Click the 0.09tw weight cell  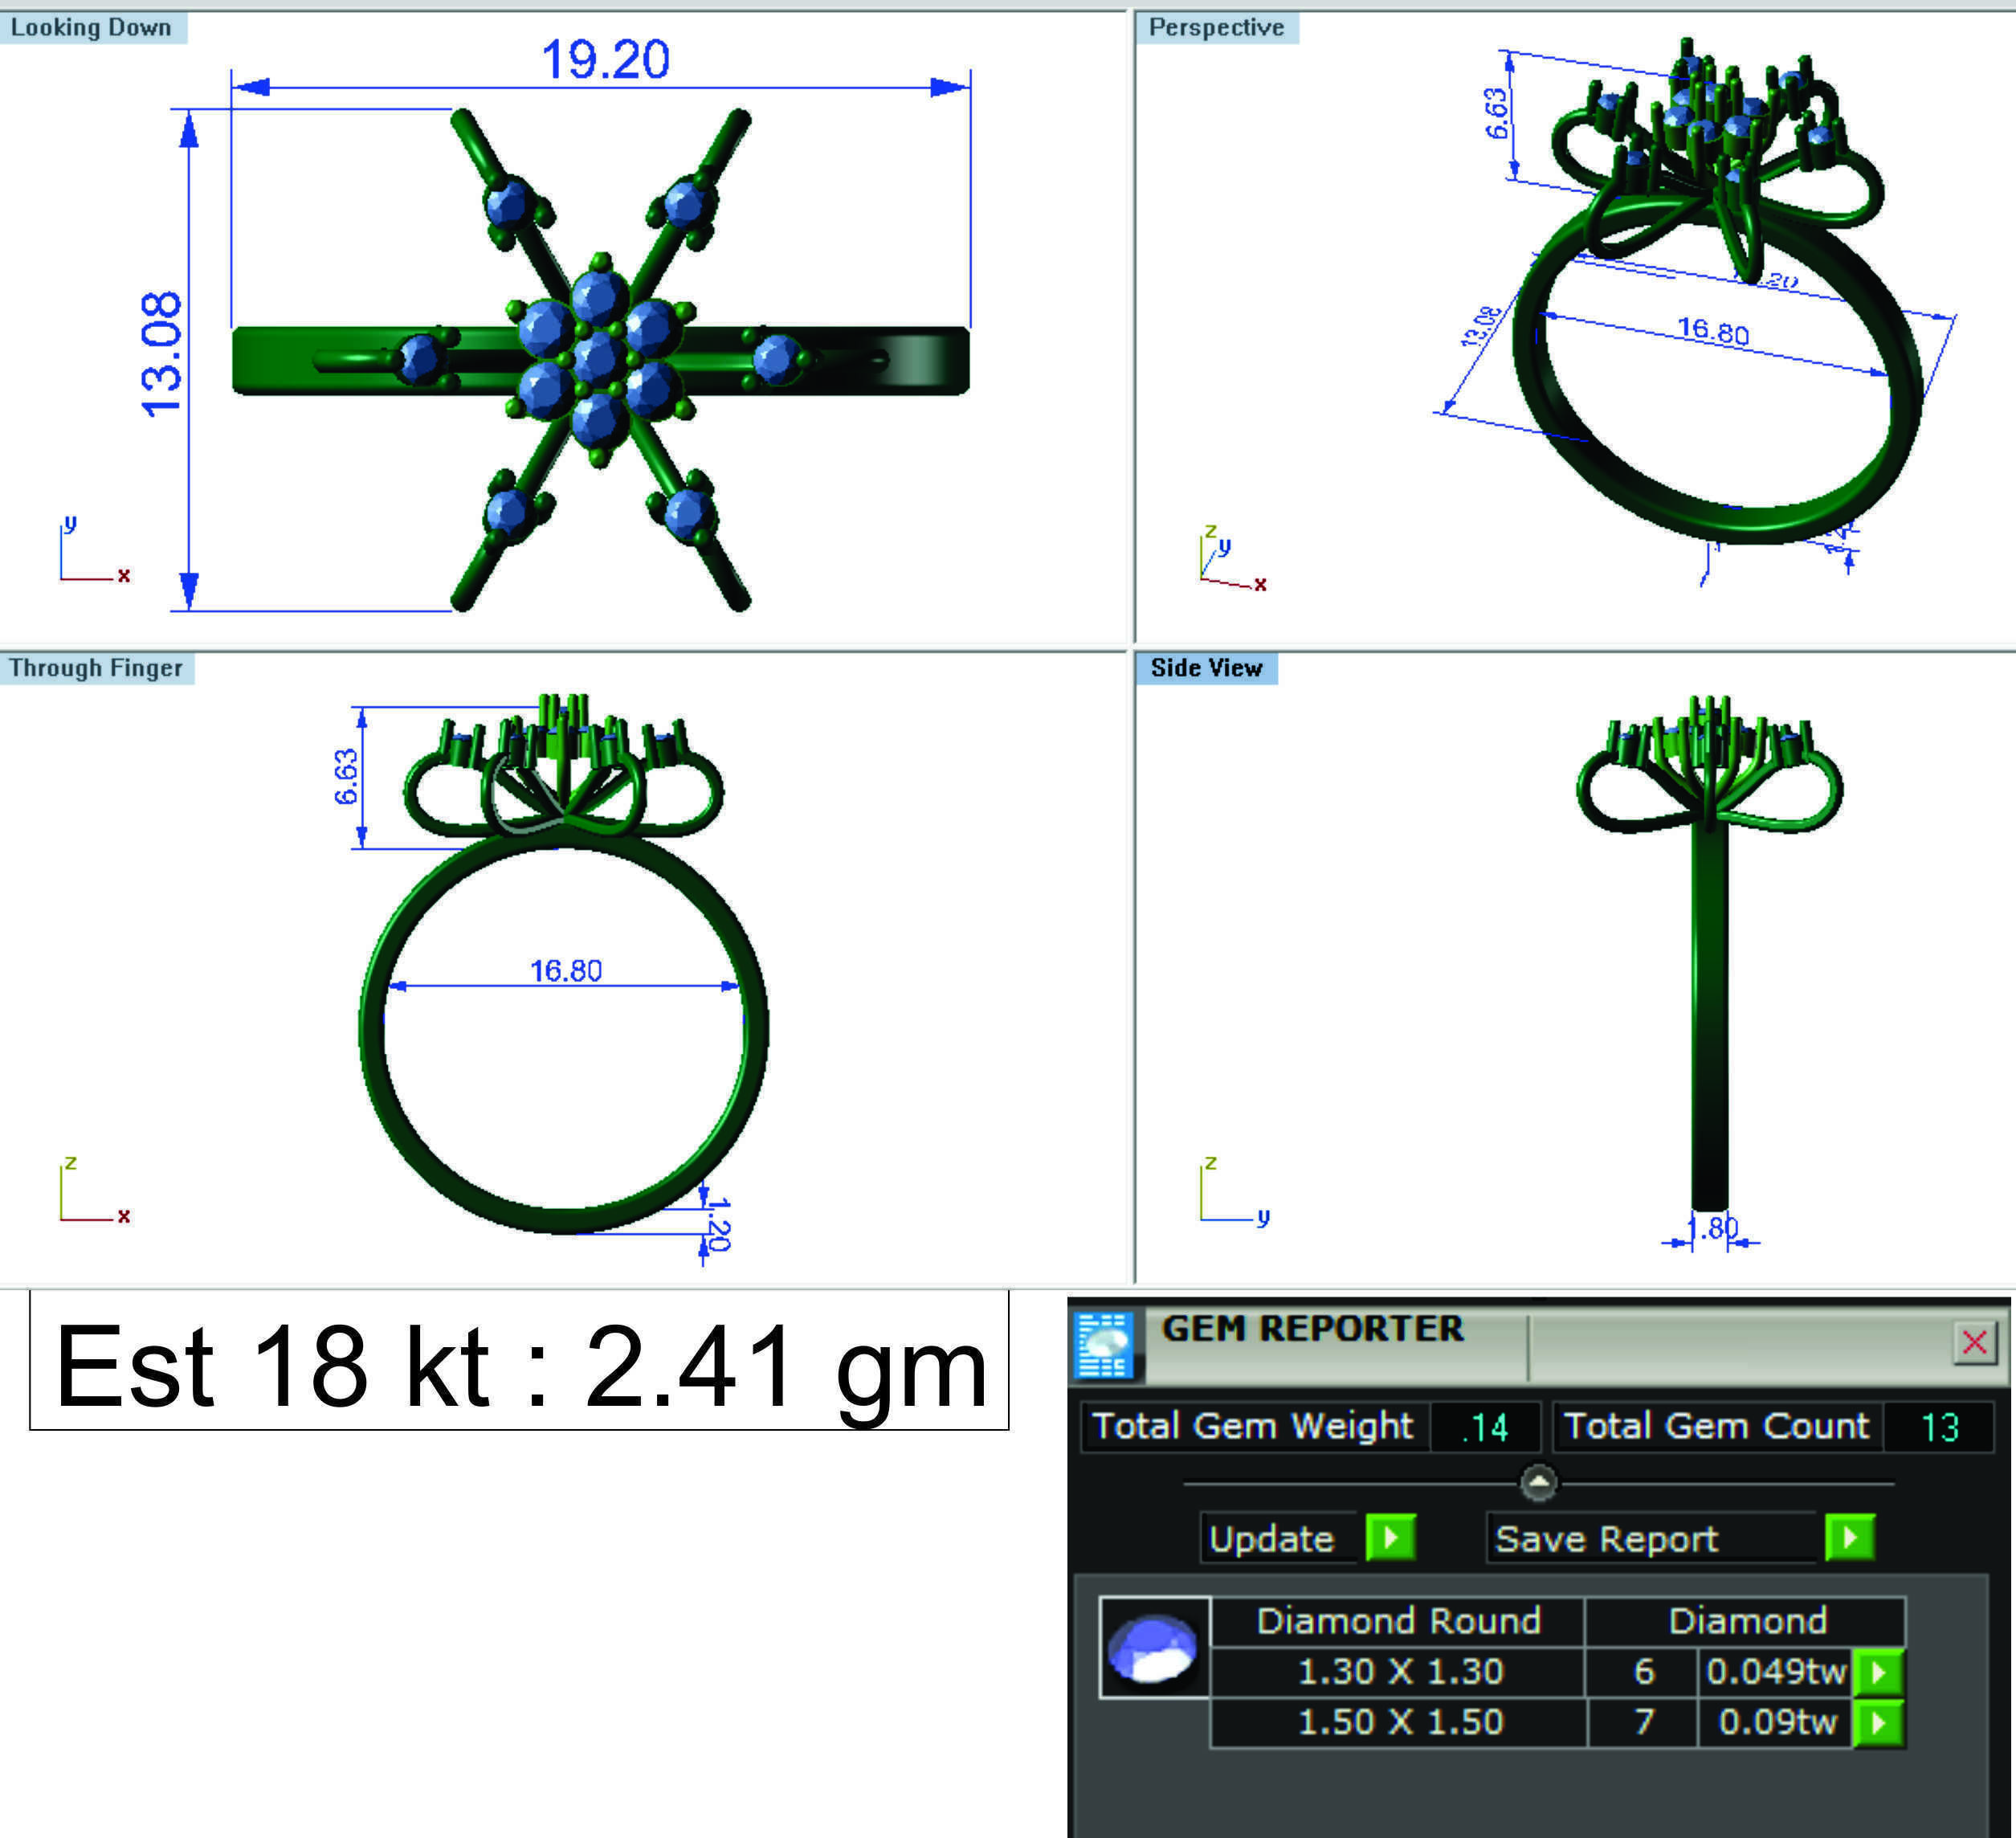coord(1776,1722)
